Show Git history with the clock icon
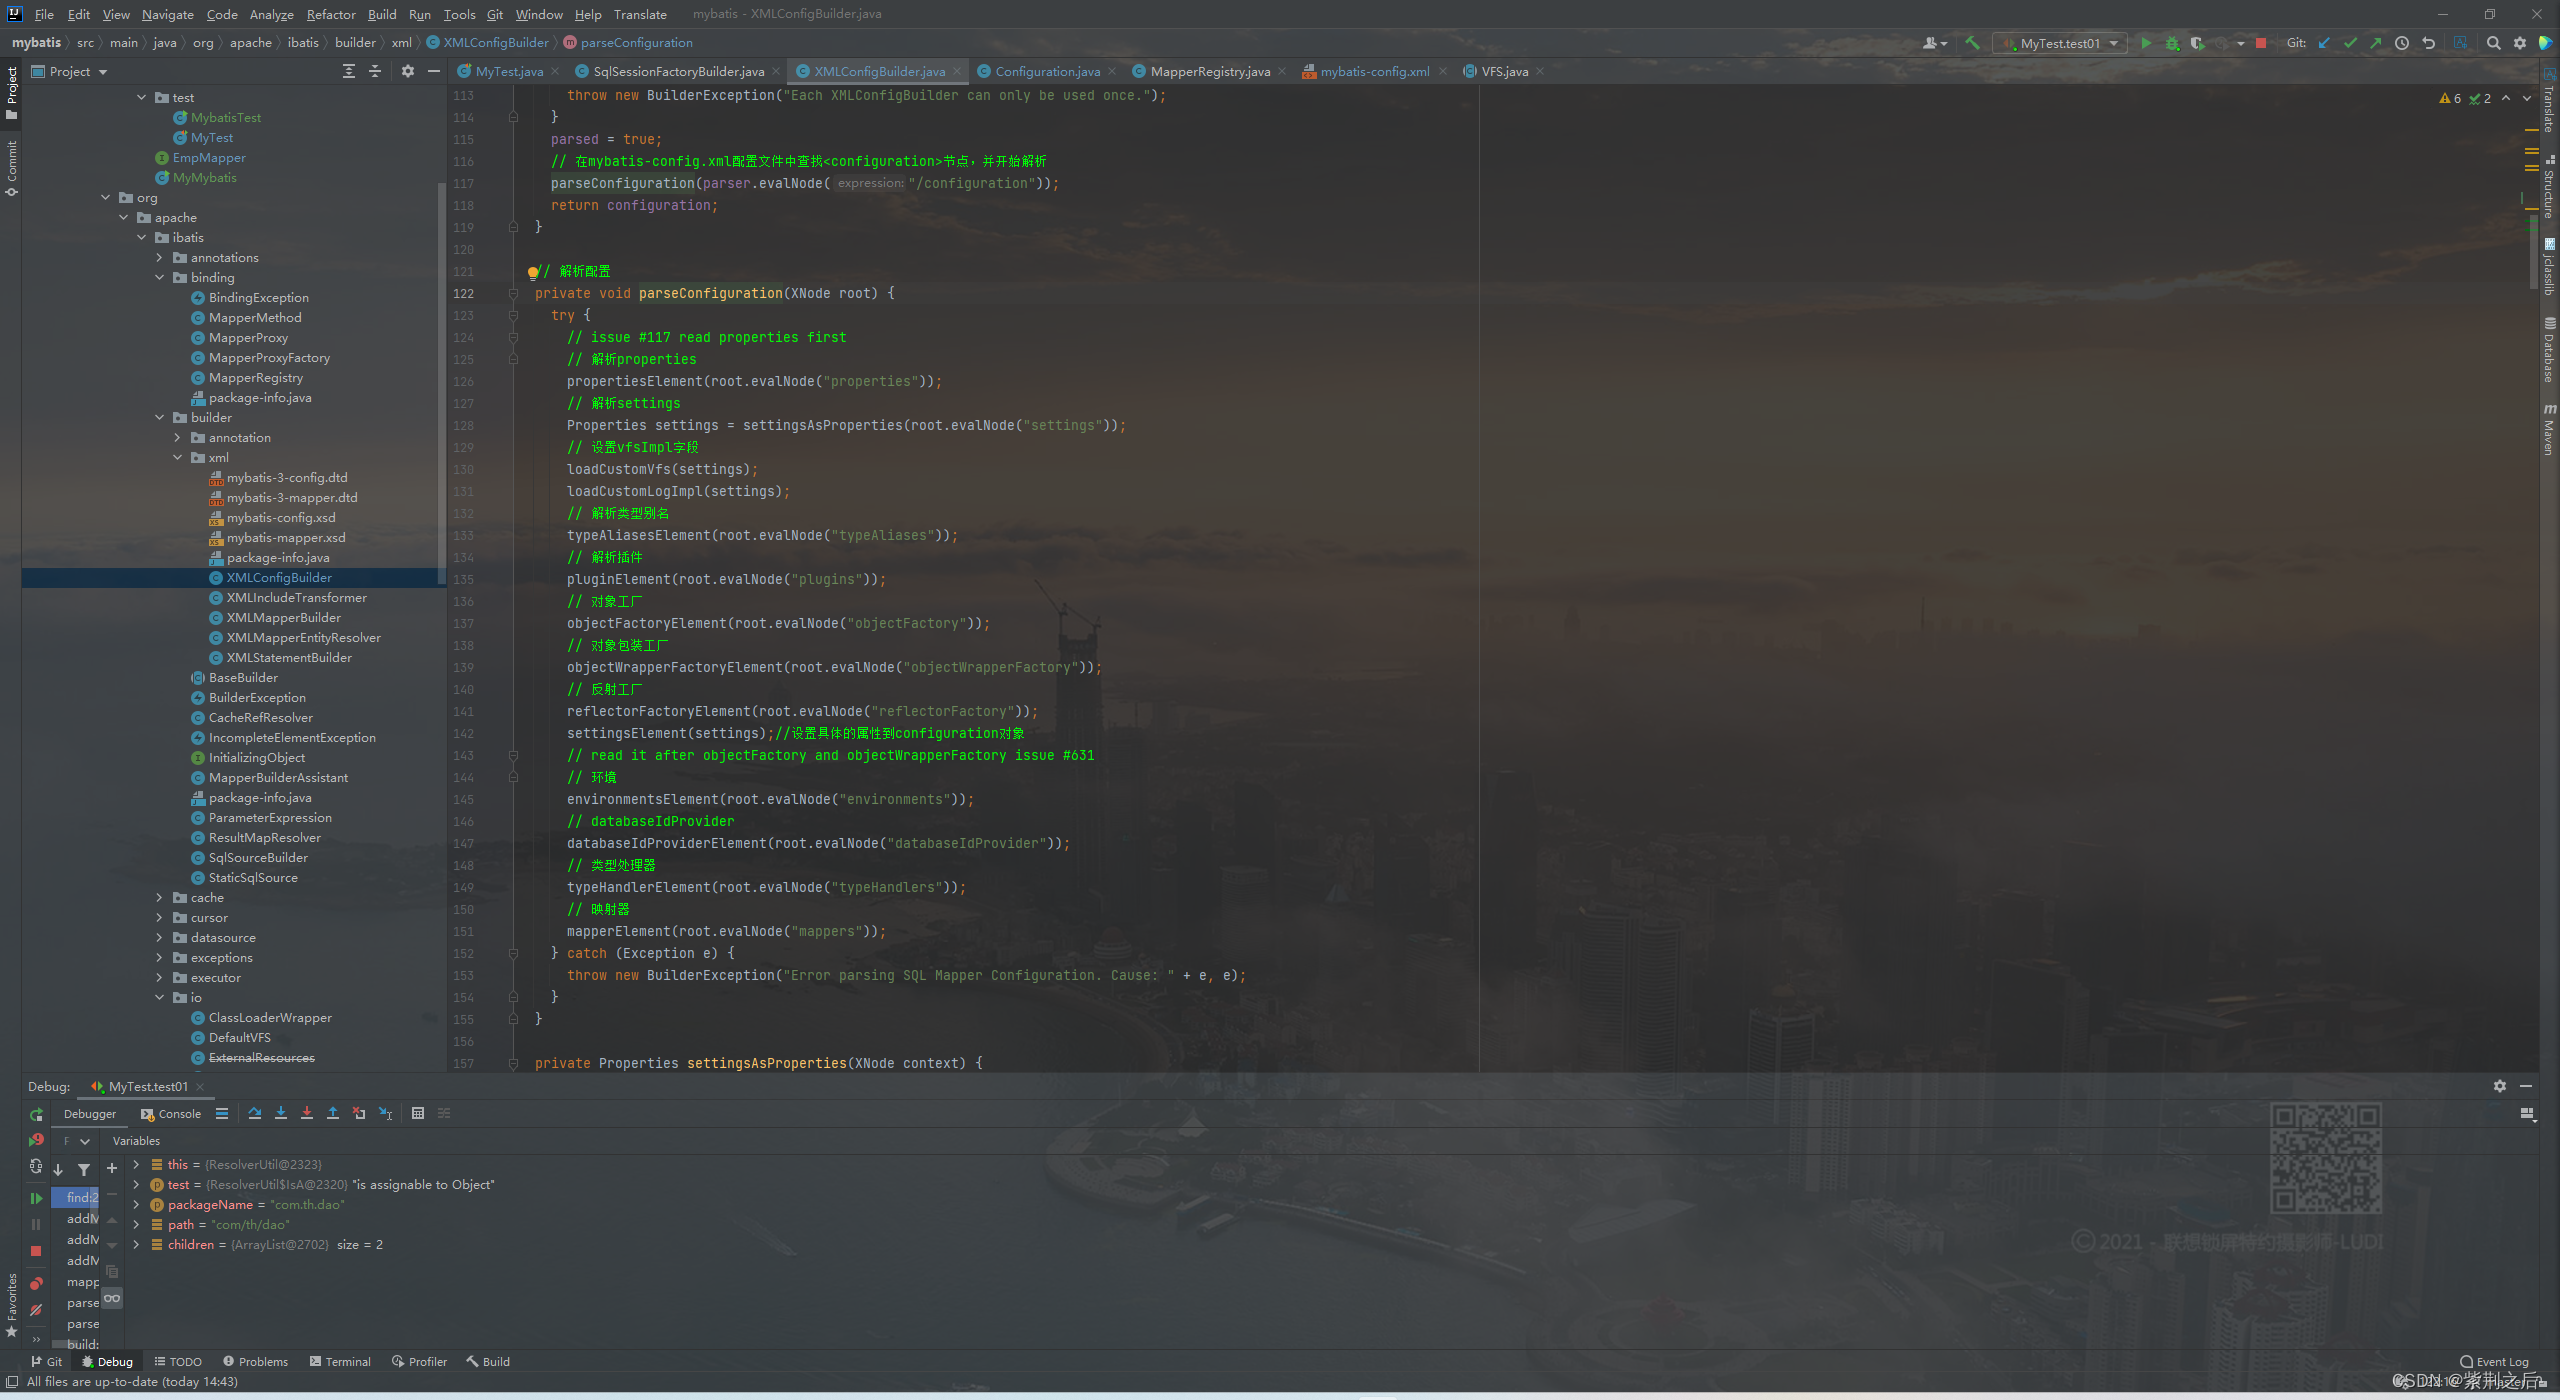This screenshot has width=2560, height=1400. [x=2402, y=43]
